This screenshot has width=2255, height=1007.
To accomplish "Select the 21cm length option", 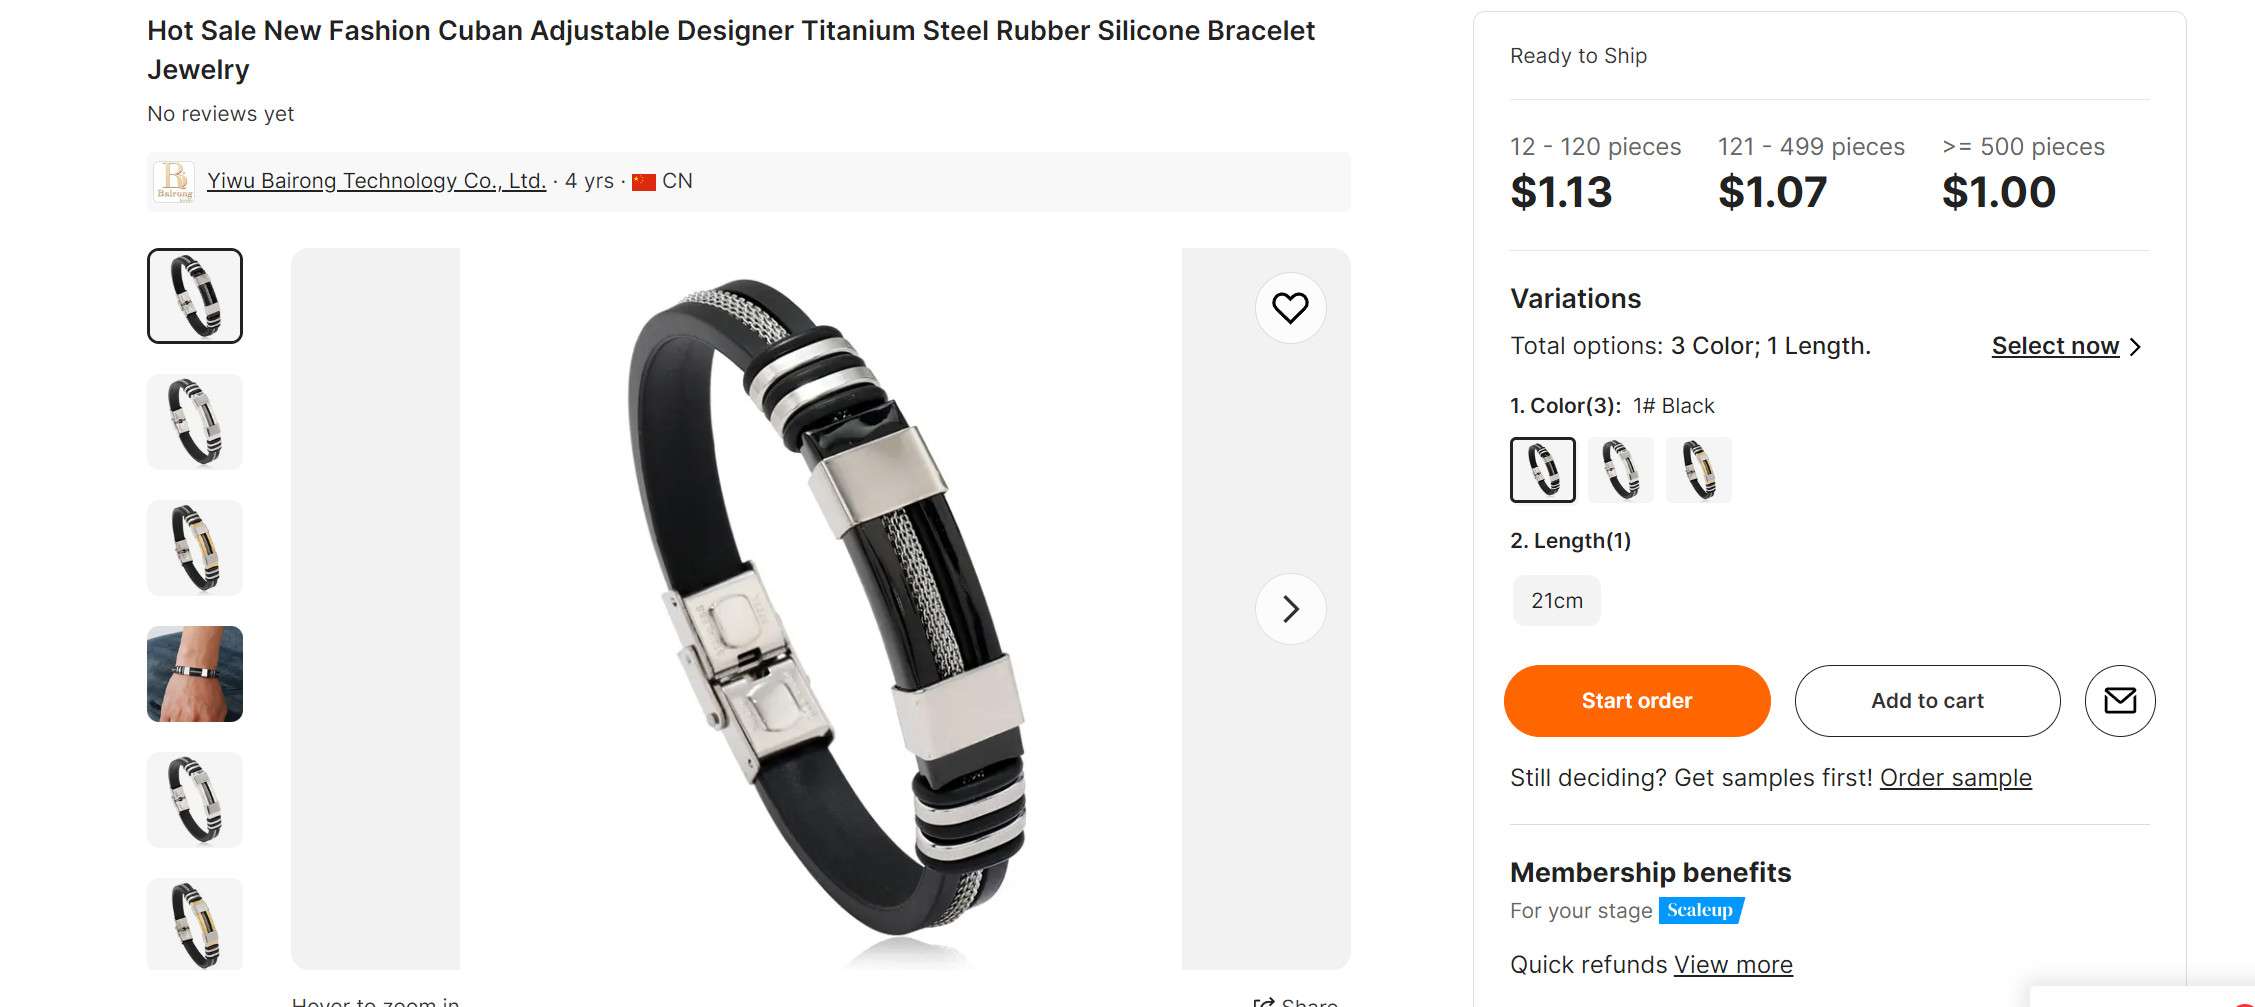I will (x=1557, y=601).
